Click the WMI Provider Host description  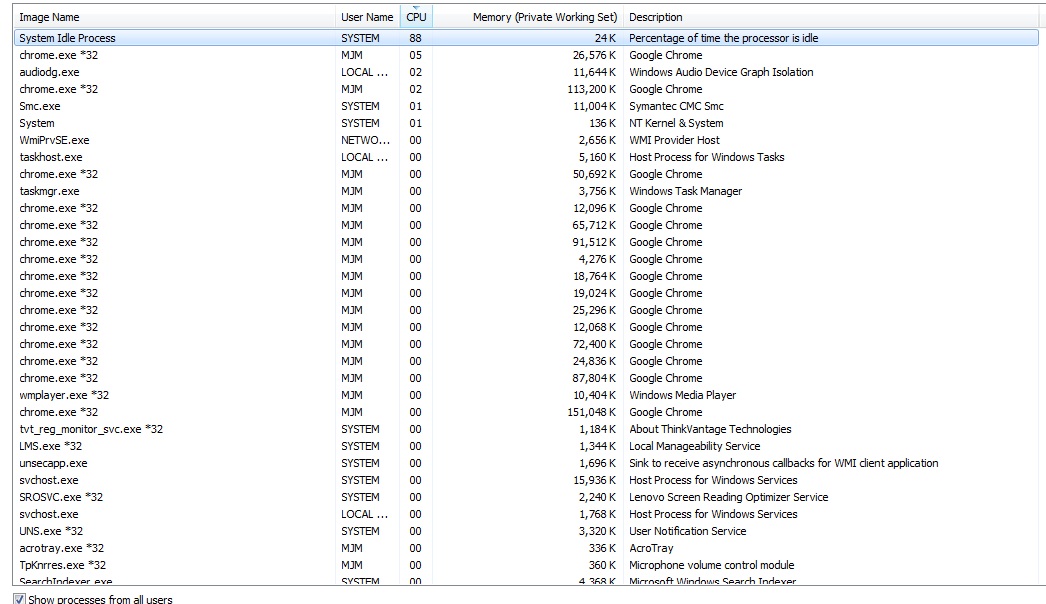(x=674, y=140)
